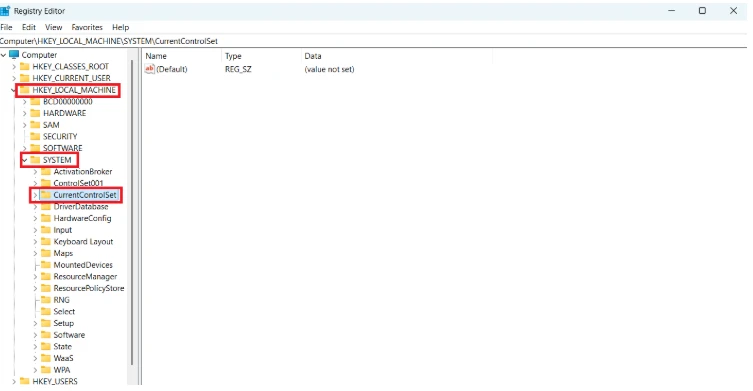Viewport: 753px width, 391px height.
Task: Click the HardwareConfig folder icon
Action: click(x=46, y=218)
